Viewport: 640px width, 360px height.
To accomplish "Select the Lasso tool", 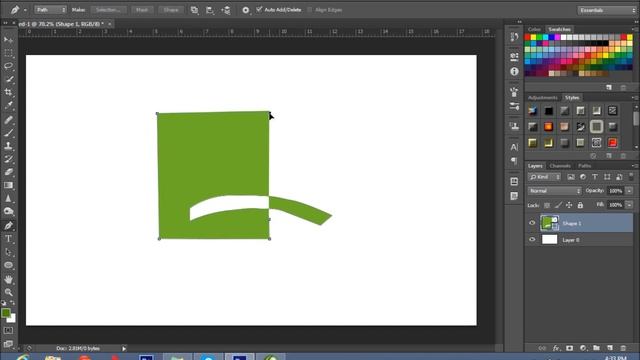I will tap(8, 66).
